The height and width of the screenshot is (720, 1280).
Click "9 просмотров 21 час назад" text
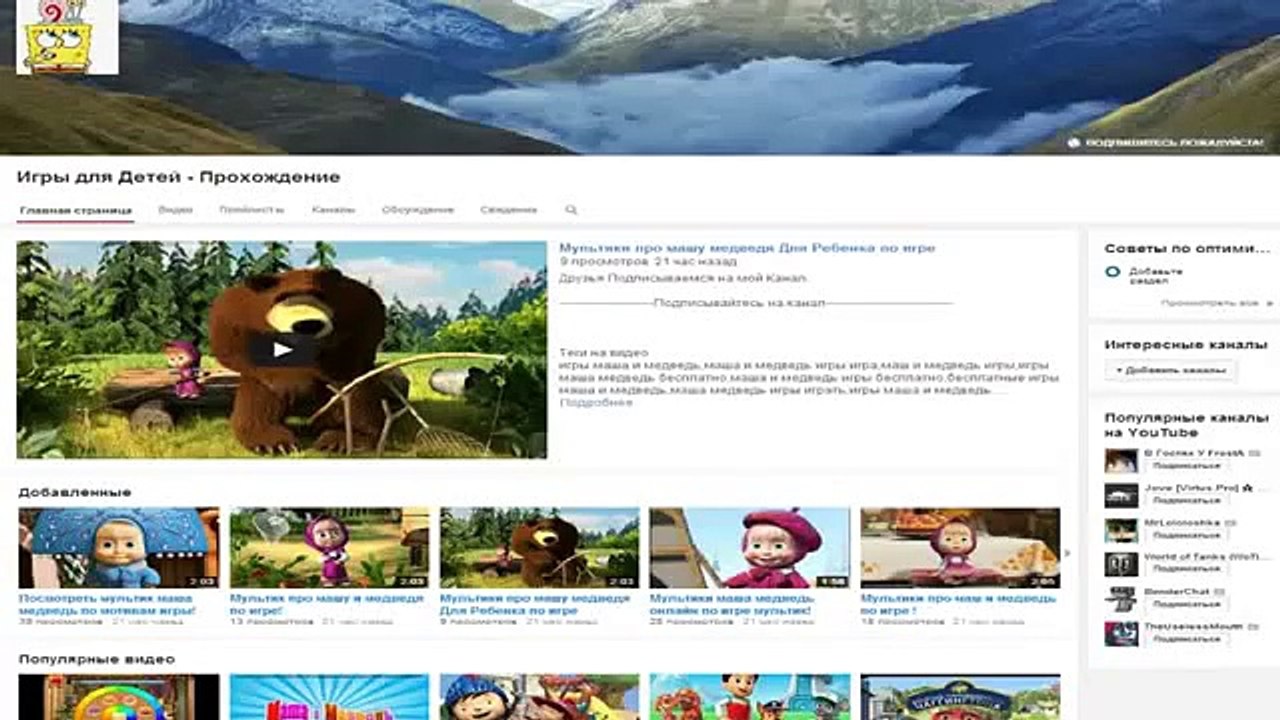tap(648, 262)
